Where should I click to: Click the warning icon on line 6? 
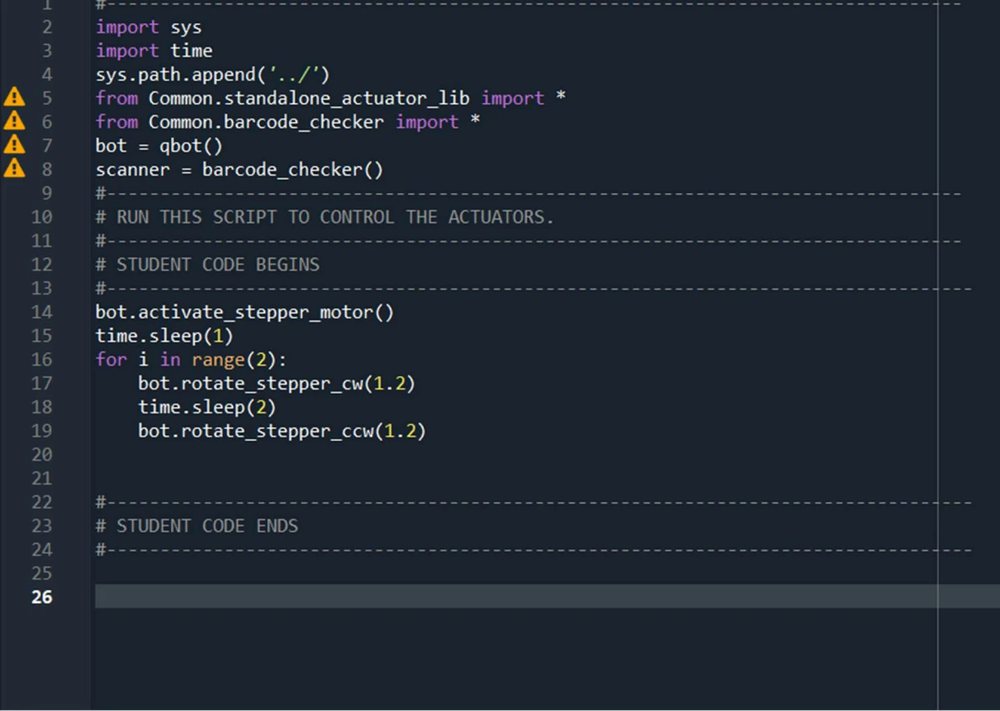pos(14,121)
